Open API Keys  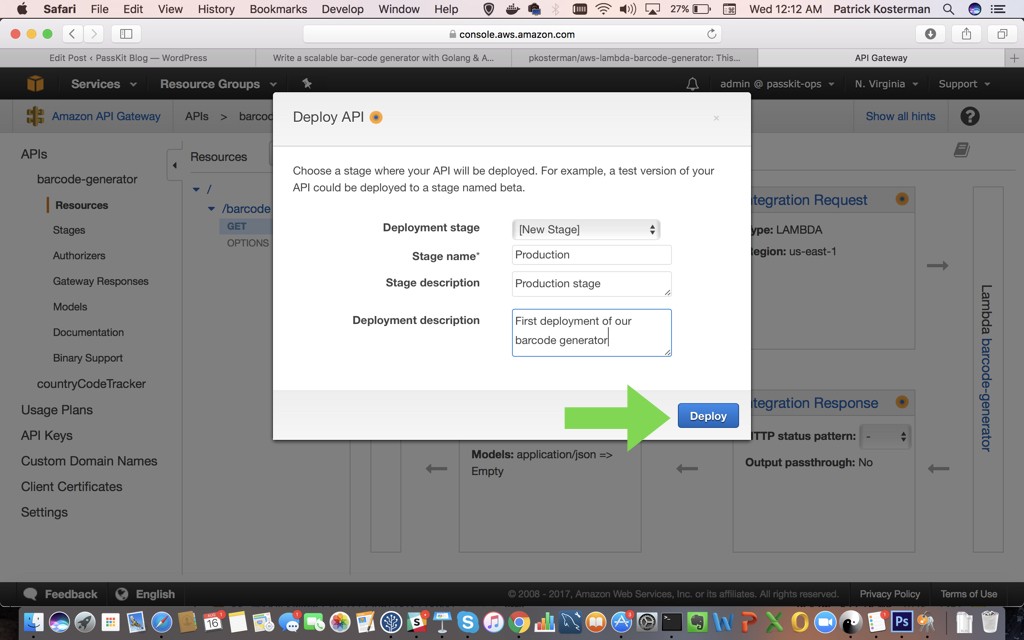point(46,436)
